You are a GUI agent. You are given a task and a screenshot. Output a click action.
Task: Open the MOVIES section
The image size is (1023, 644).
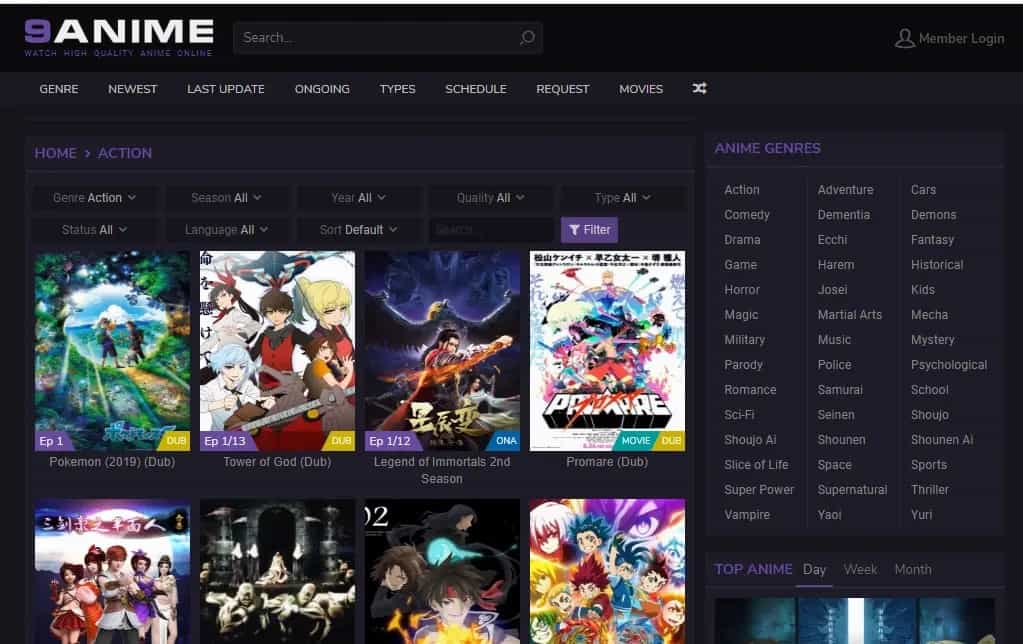641,89
